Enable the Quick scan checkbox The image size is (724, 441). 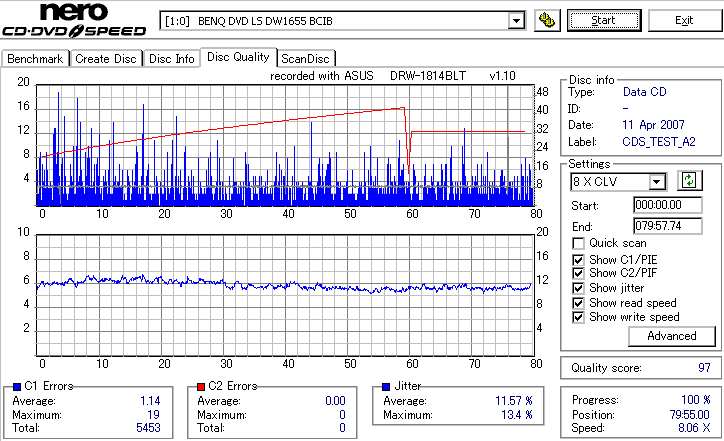pyautogui.click(x=578, y=243)
